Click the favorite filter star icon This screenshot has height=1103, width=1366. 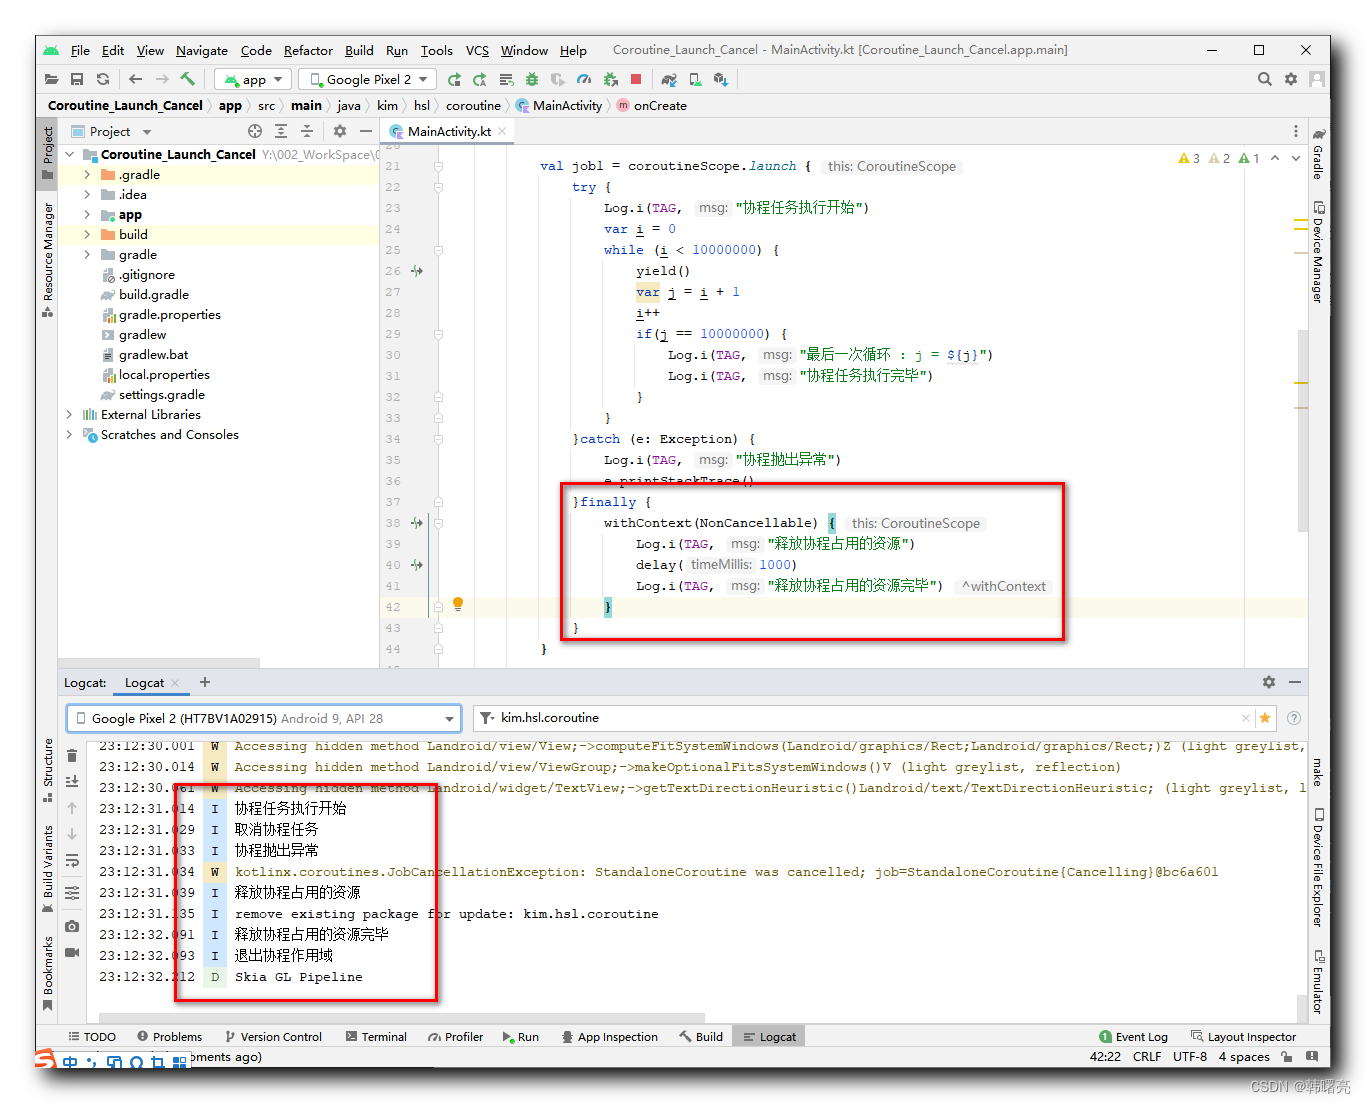[x=1265, y=718]
